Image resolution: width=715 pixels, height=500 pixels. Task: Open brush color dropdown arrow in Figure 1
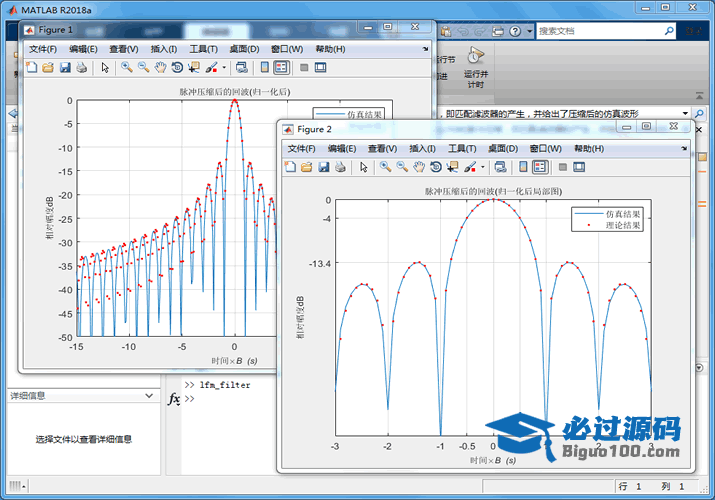click(x=224, y=67)
